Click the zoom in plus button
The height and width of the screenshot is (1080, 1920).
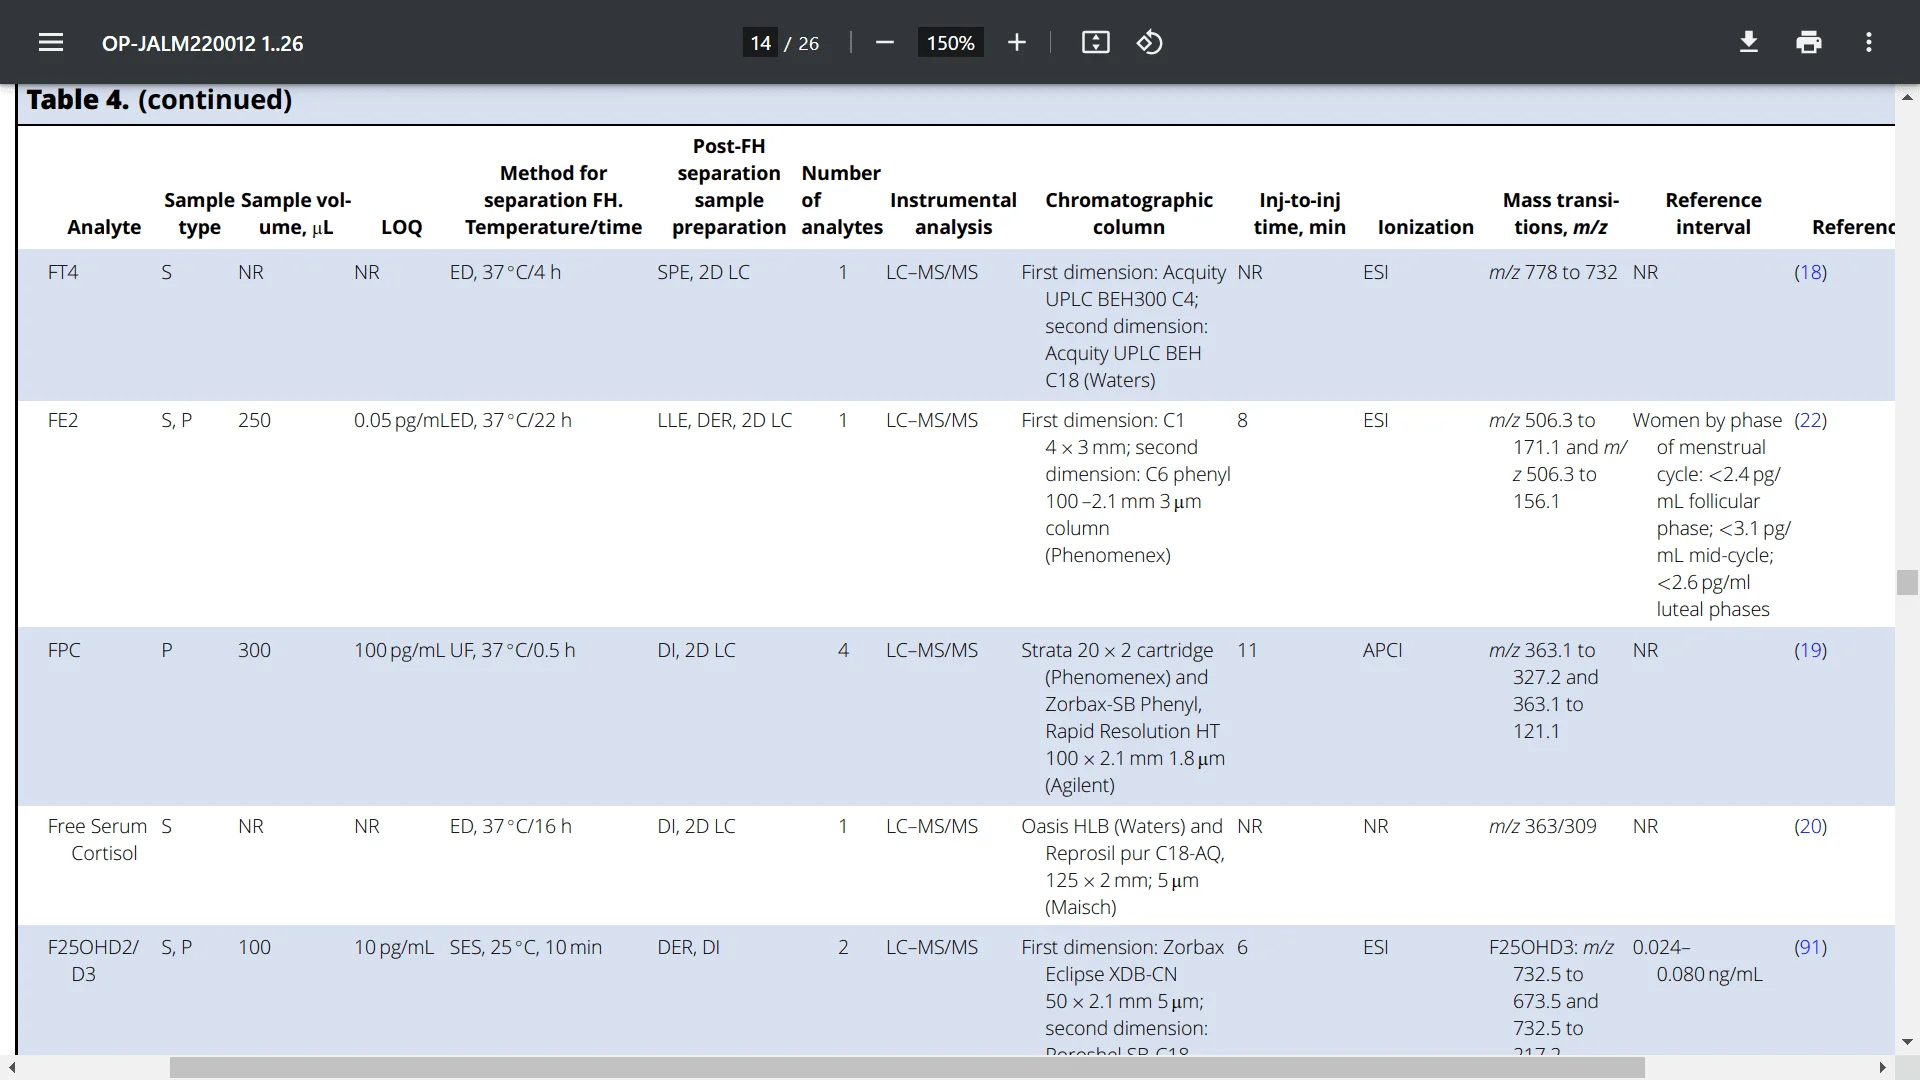click(1017, 44)
